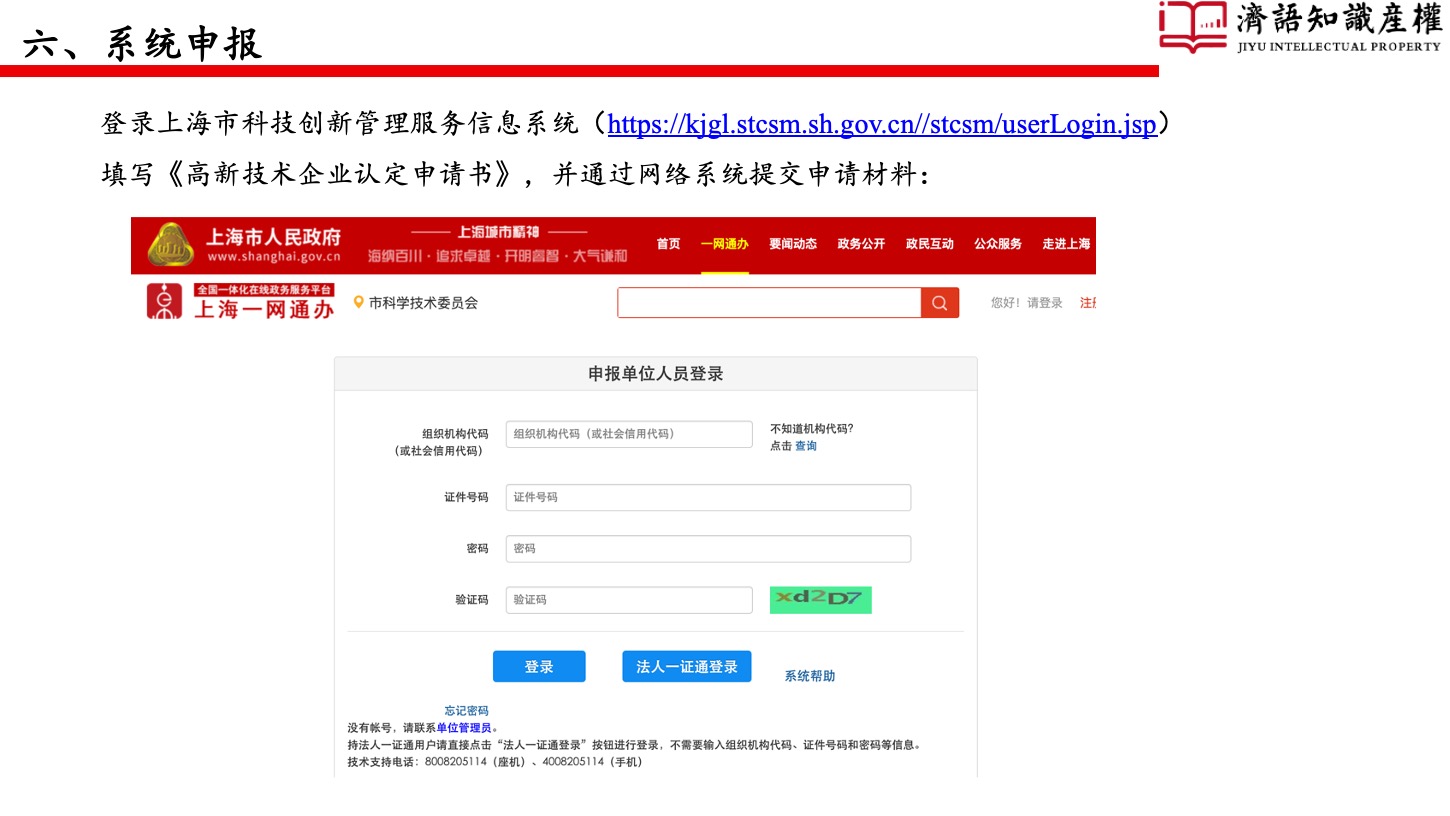The width and height of the screenshot is (1450, 816).
Task: Open the 要闻动态 menu item
Action: click(x=792, y=244)
